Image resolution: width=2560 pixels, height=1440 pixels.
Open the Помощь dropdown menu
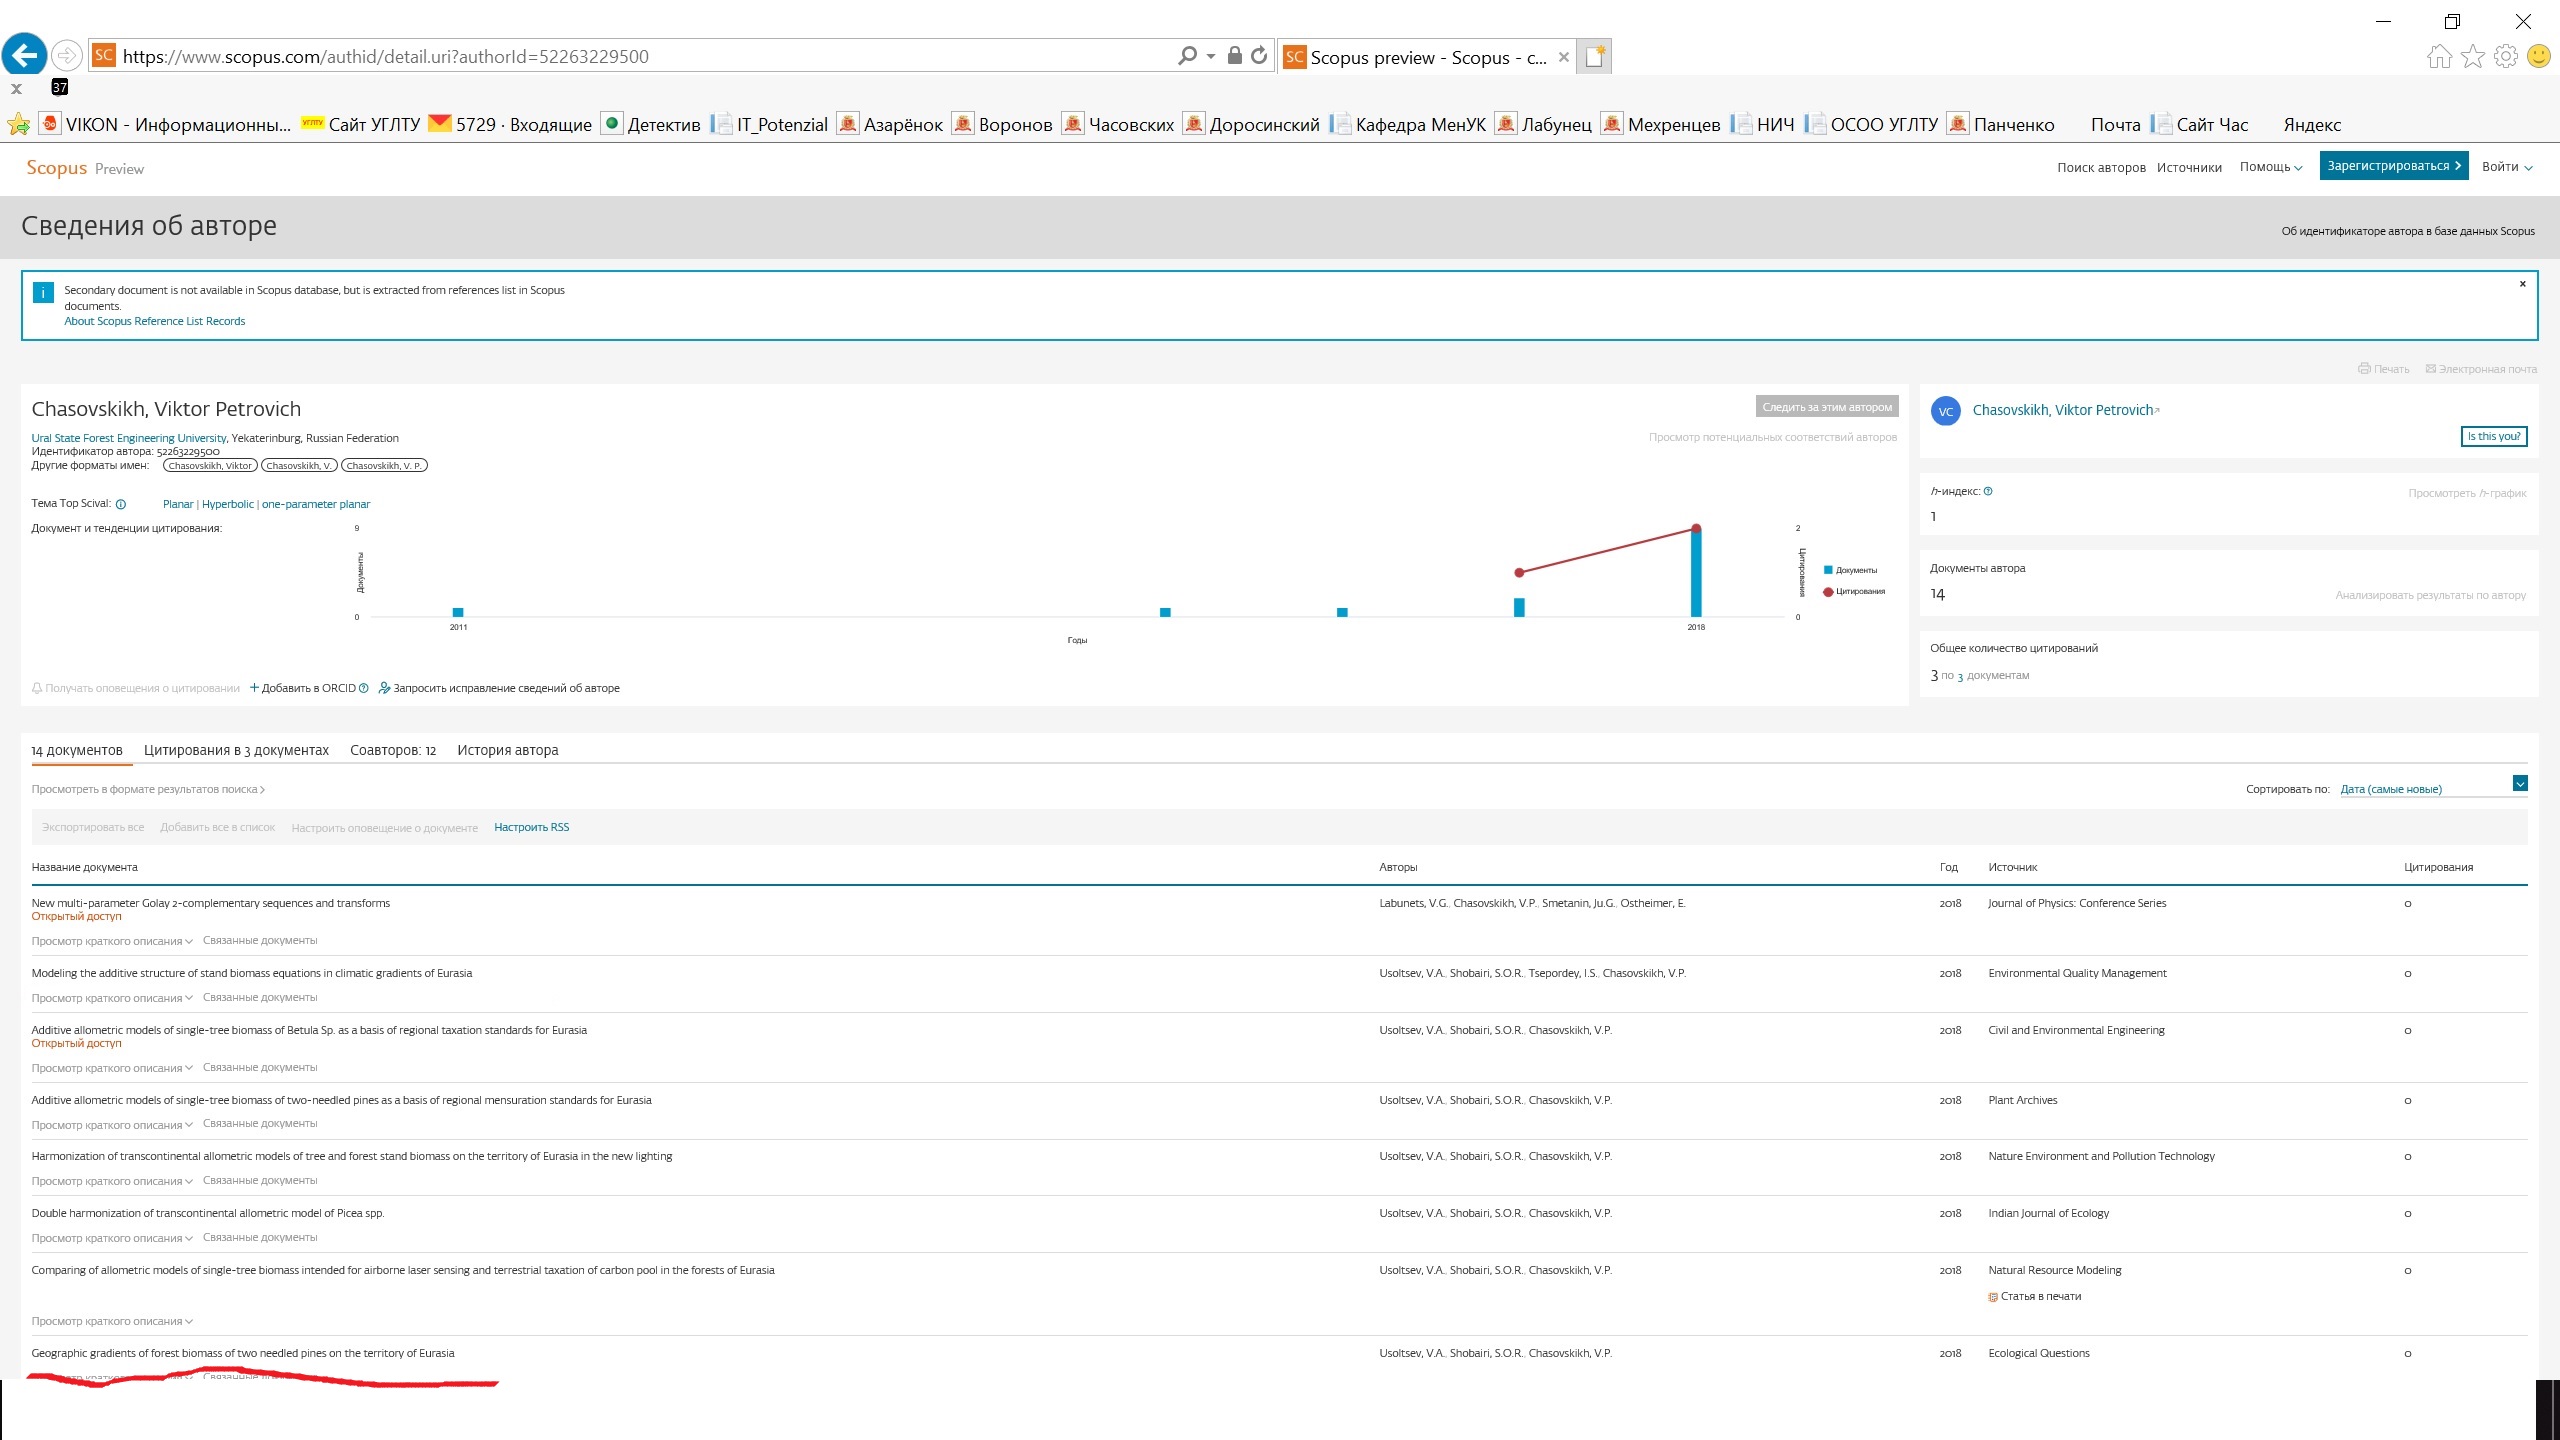(2270, 167)
